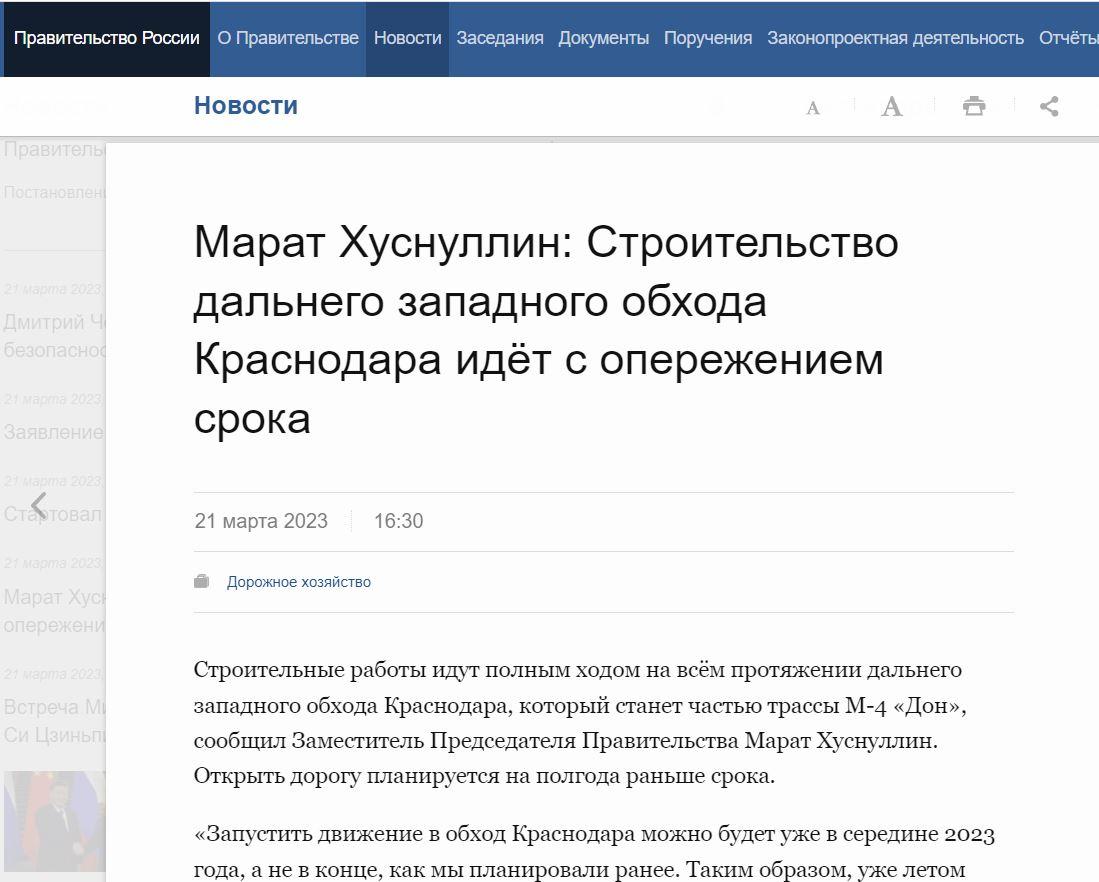The width and height of the screenshot is (1099, 882).
Task: Go to Правительство России home
Action: pos(107,39)
